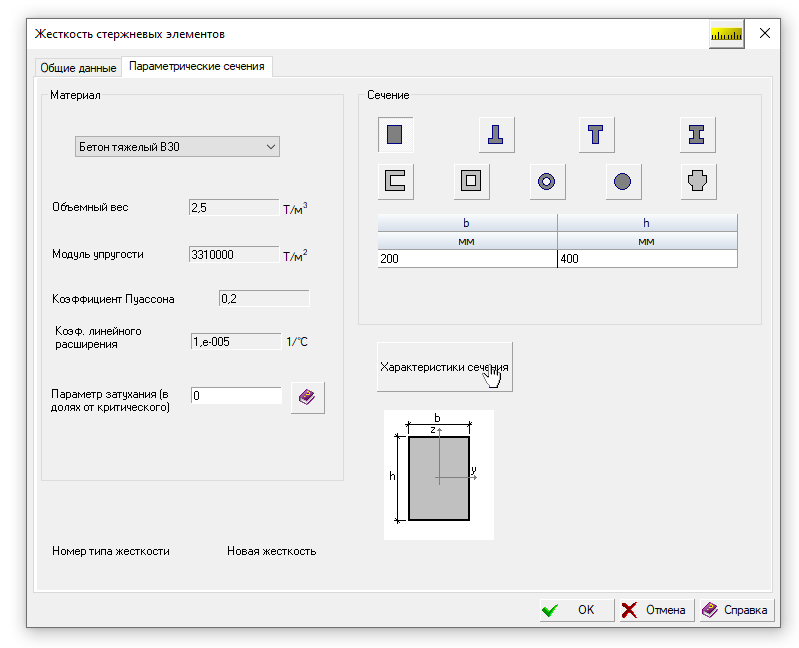The height and width of the screenshot is (648, 799).
Task: Switch to the Общие данные tab
Action: (x=78, y=68)
